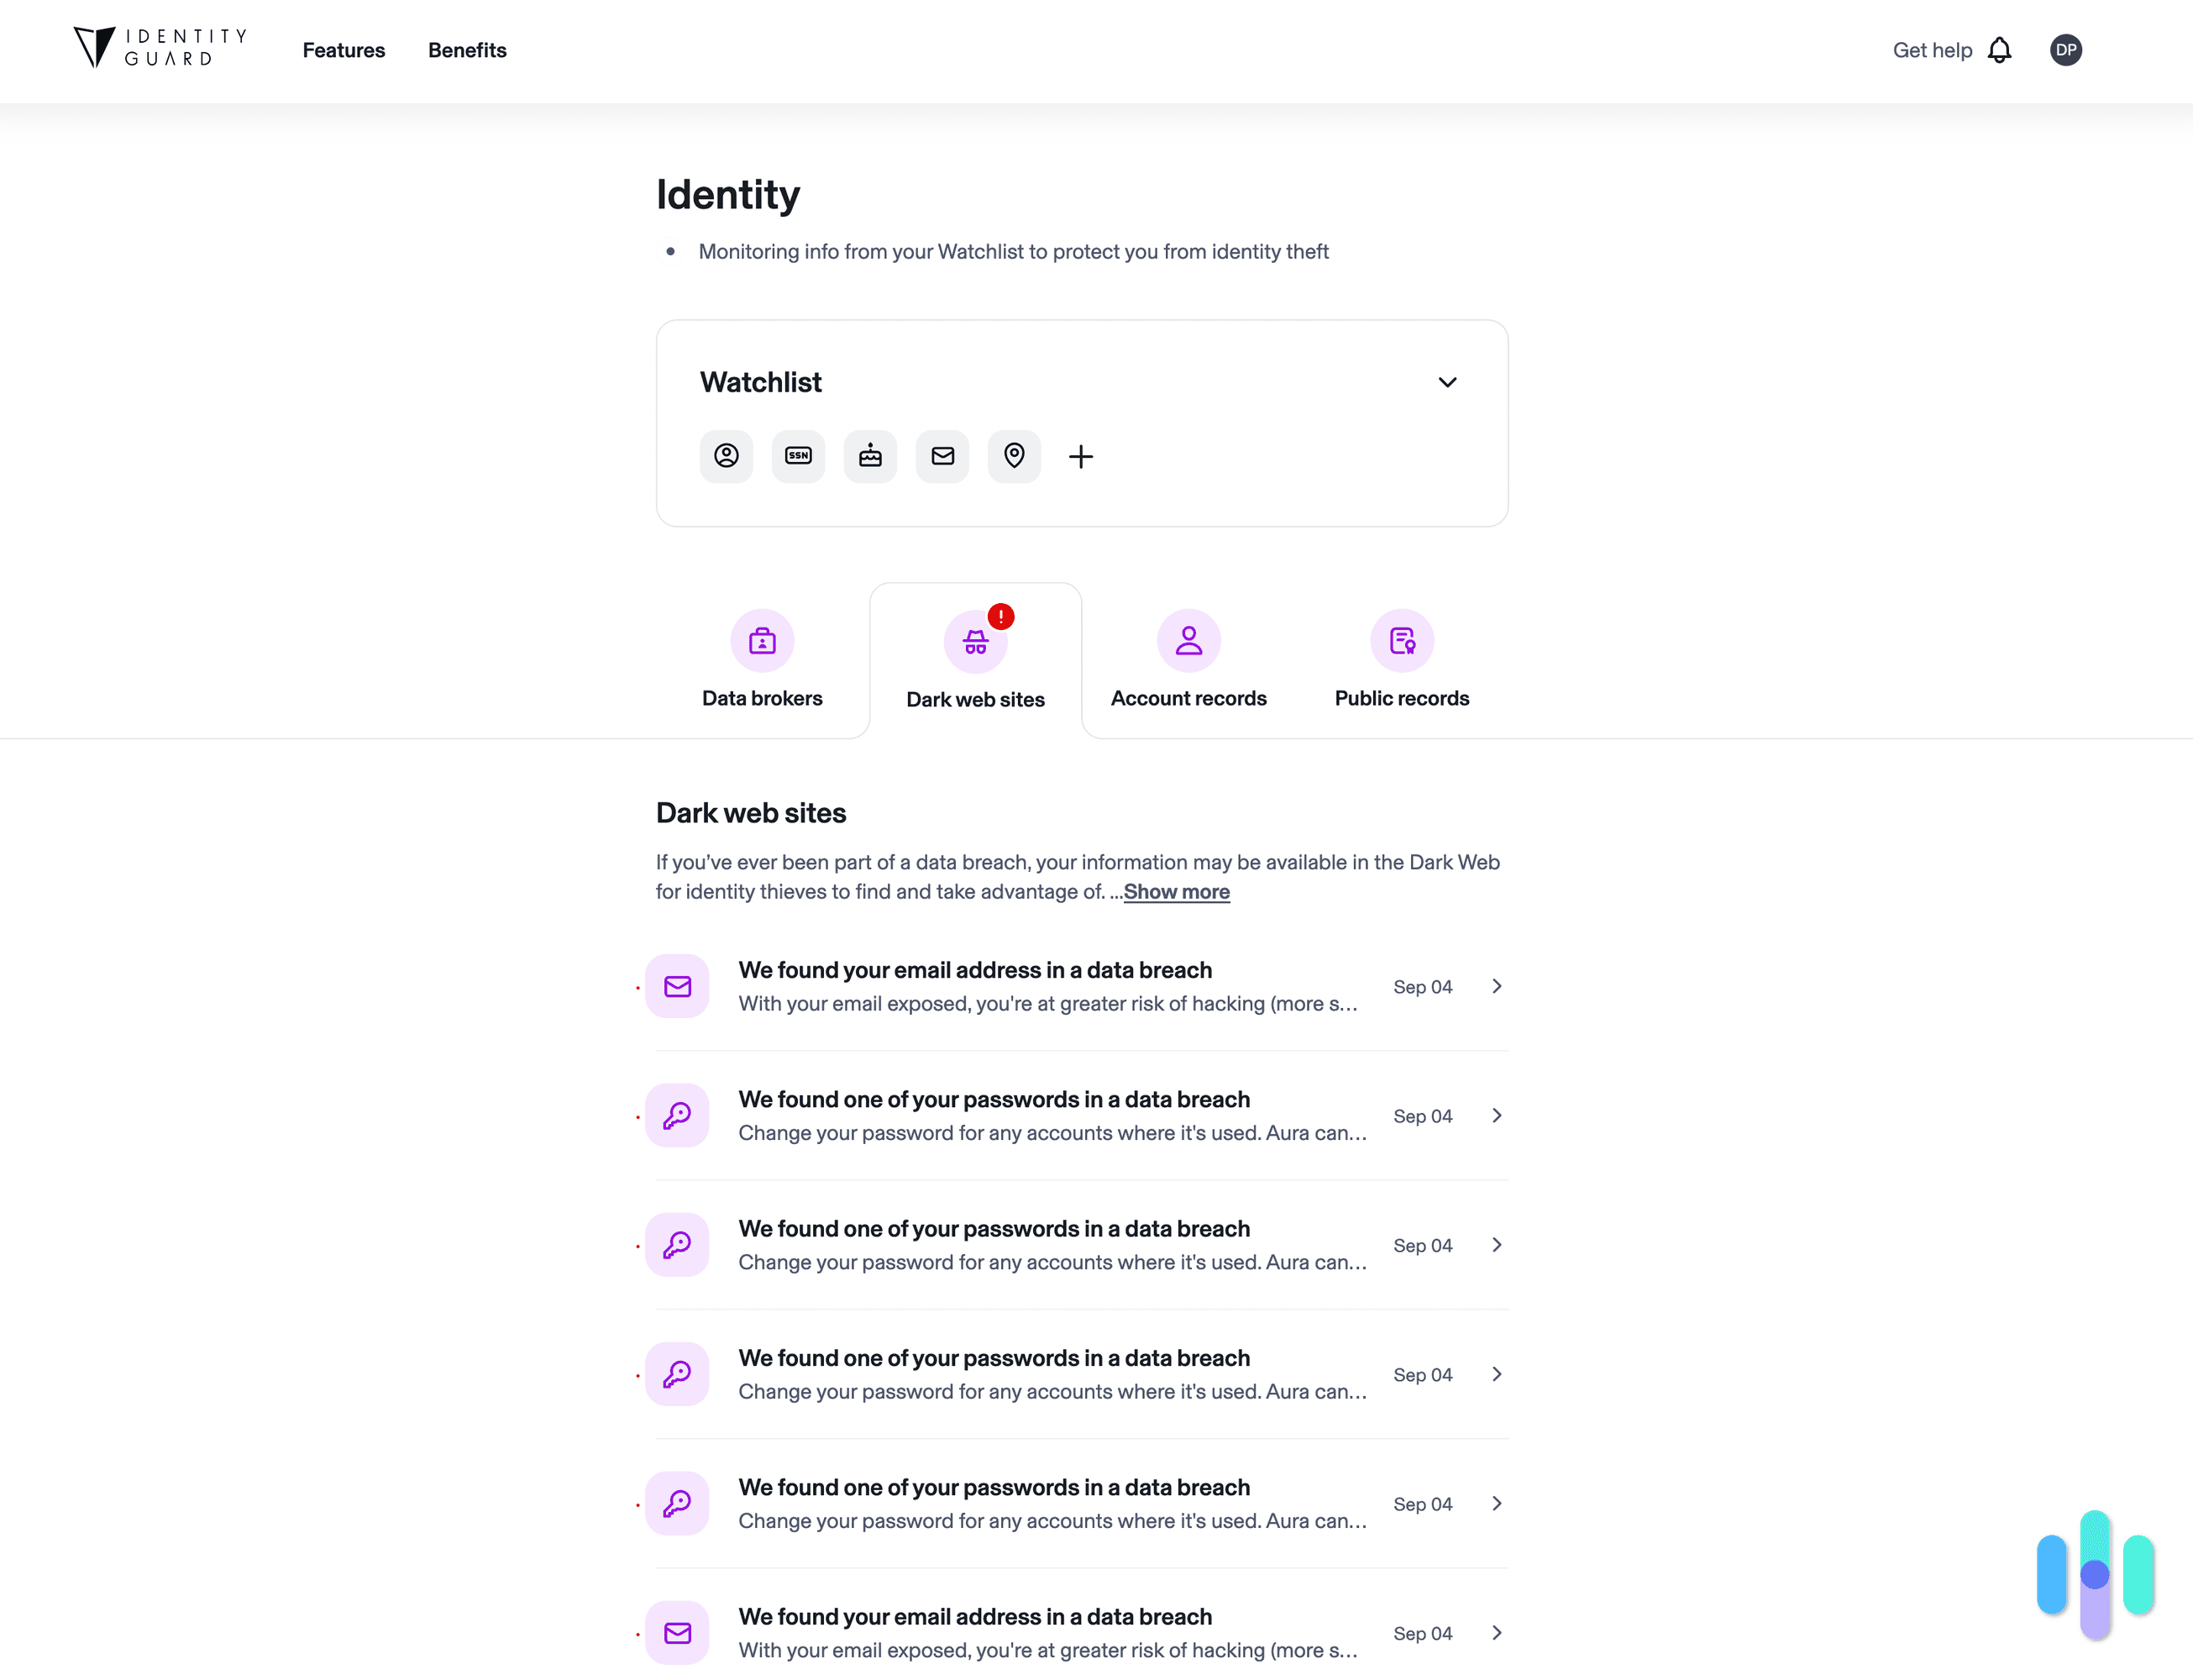Image resolution: width=2193 pixels, height=1680 pixels.
Task: Add new item to Watchlist via plus button
Action: [x=1082, y=455]
